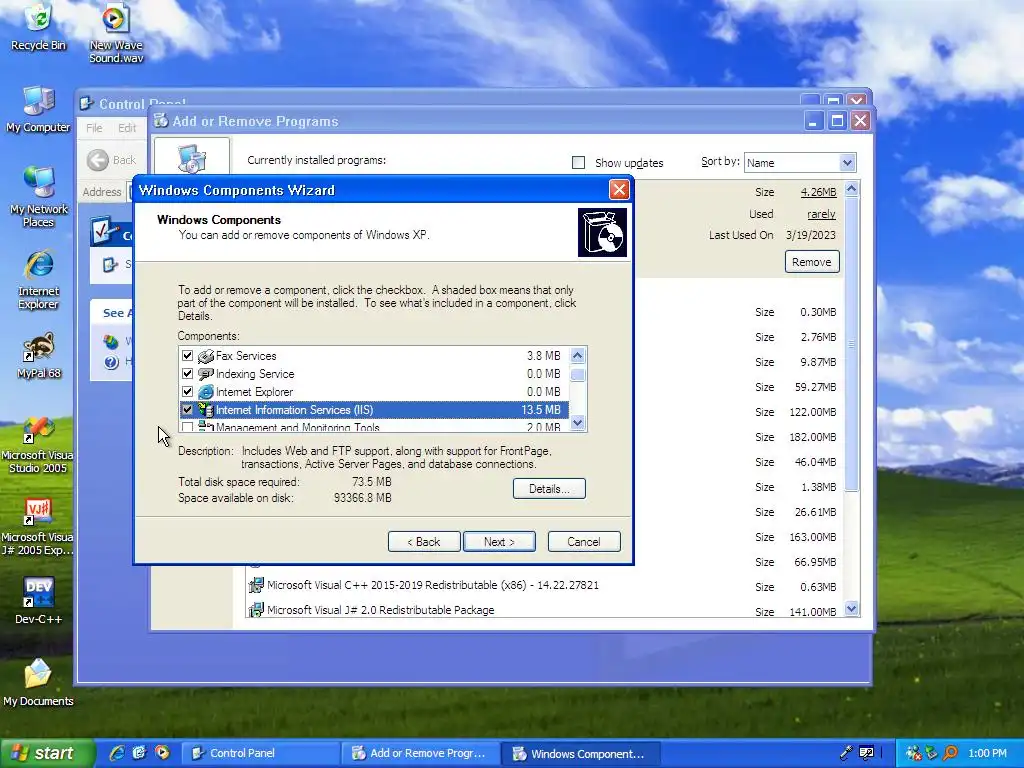Click programs list scroll up arrow
This screenshot has height=768, width=1024.
(851, 189)
